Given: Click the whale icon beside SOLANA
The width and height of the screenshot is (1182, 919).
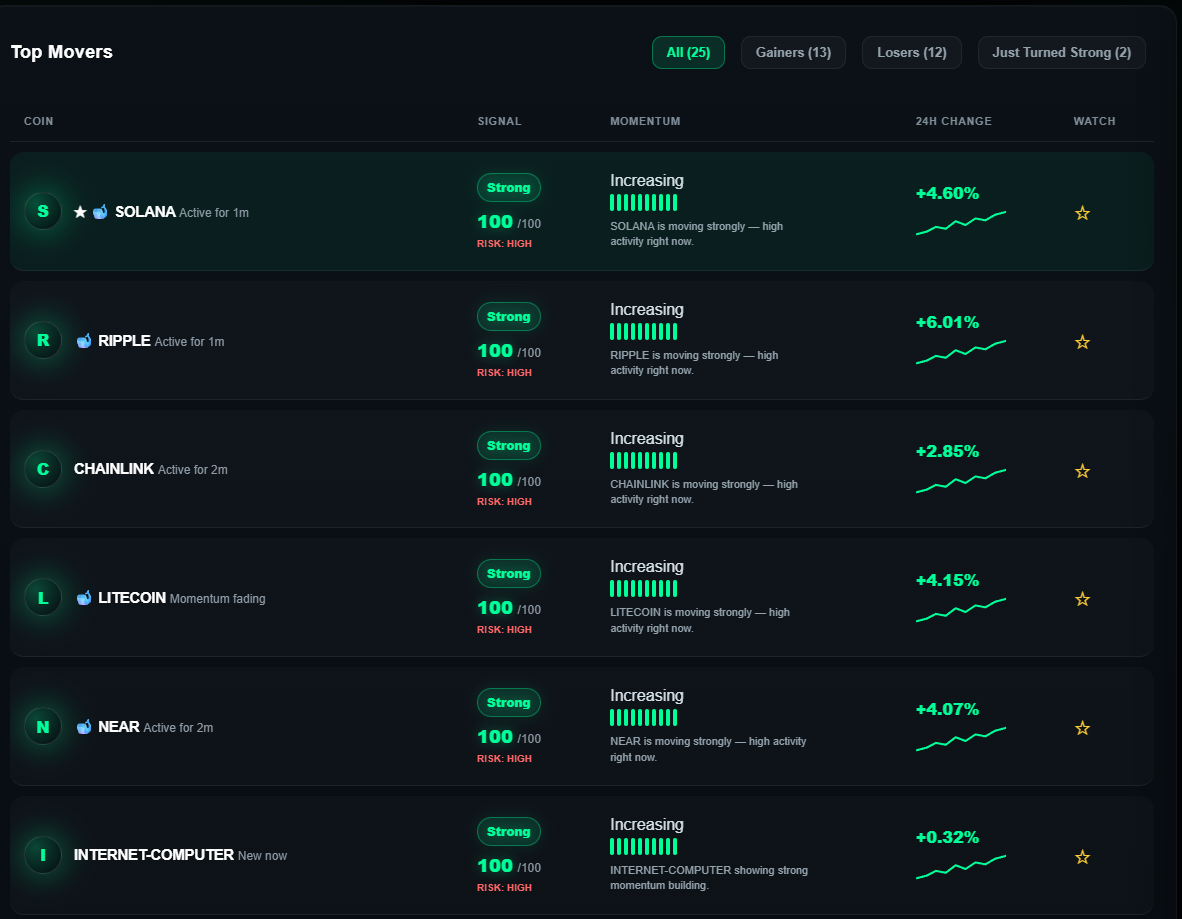Looking at the screenshot, I should click(x=100, y=212).
